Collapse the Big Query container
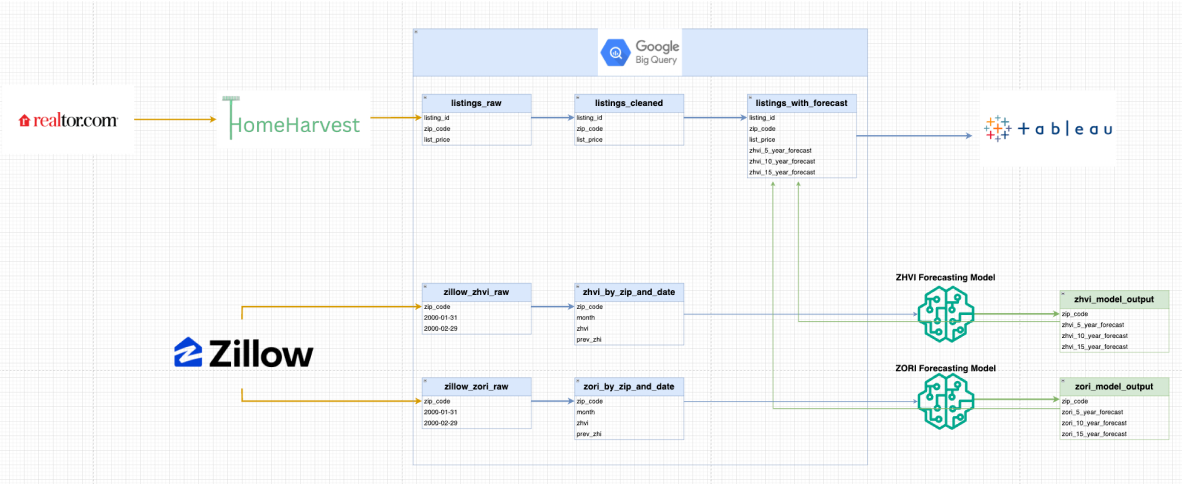This screenshot has height=484, width=1182. [x=416, y=32]
